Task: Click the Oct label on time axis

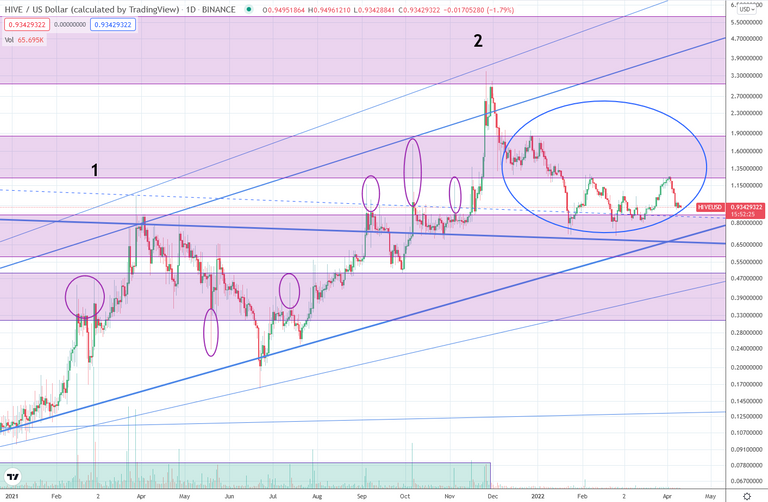Action: (x=405, y=496)
